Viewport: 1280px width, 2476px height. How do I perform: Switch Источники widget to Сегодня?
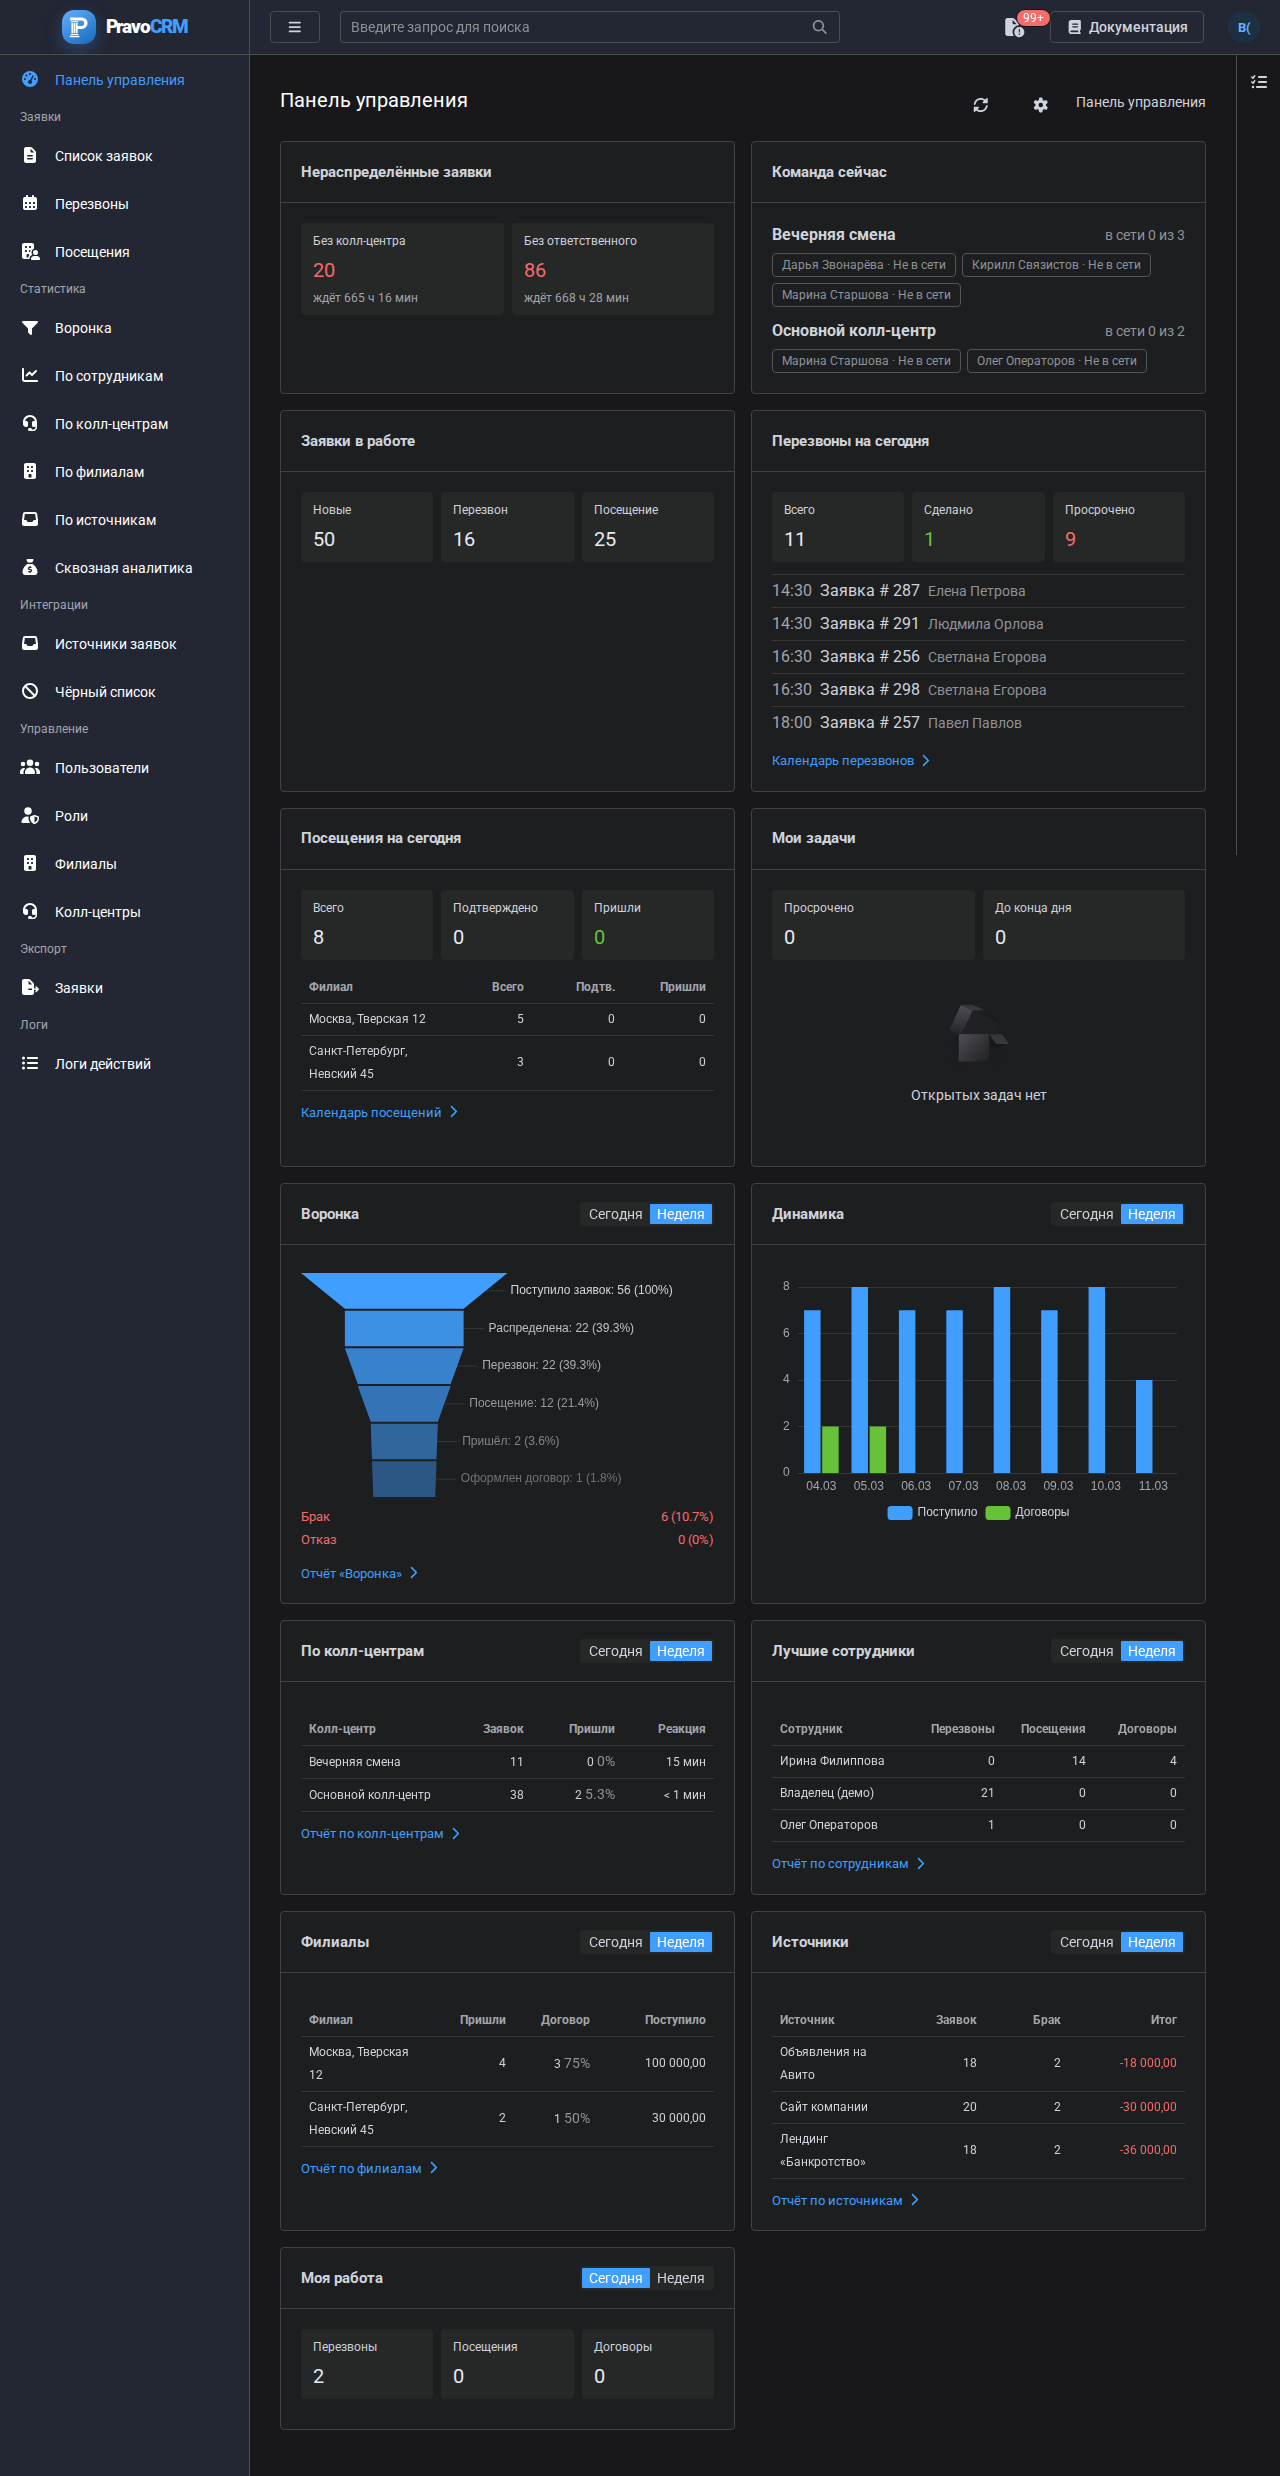(x=1086, y=1942)
